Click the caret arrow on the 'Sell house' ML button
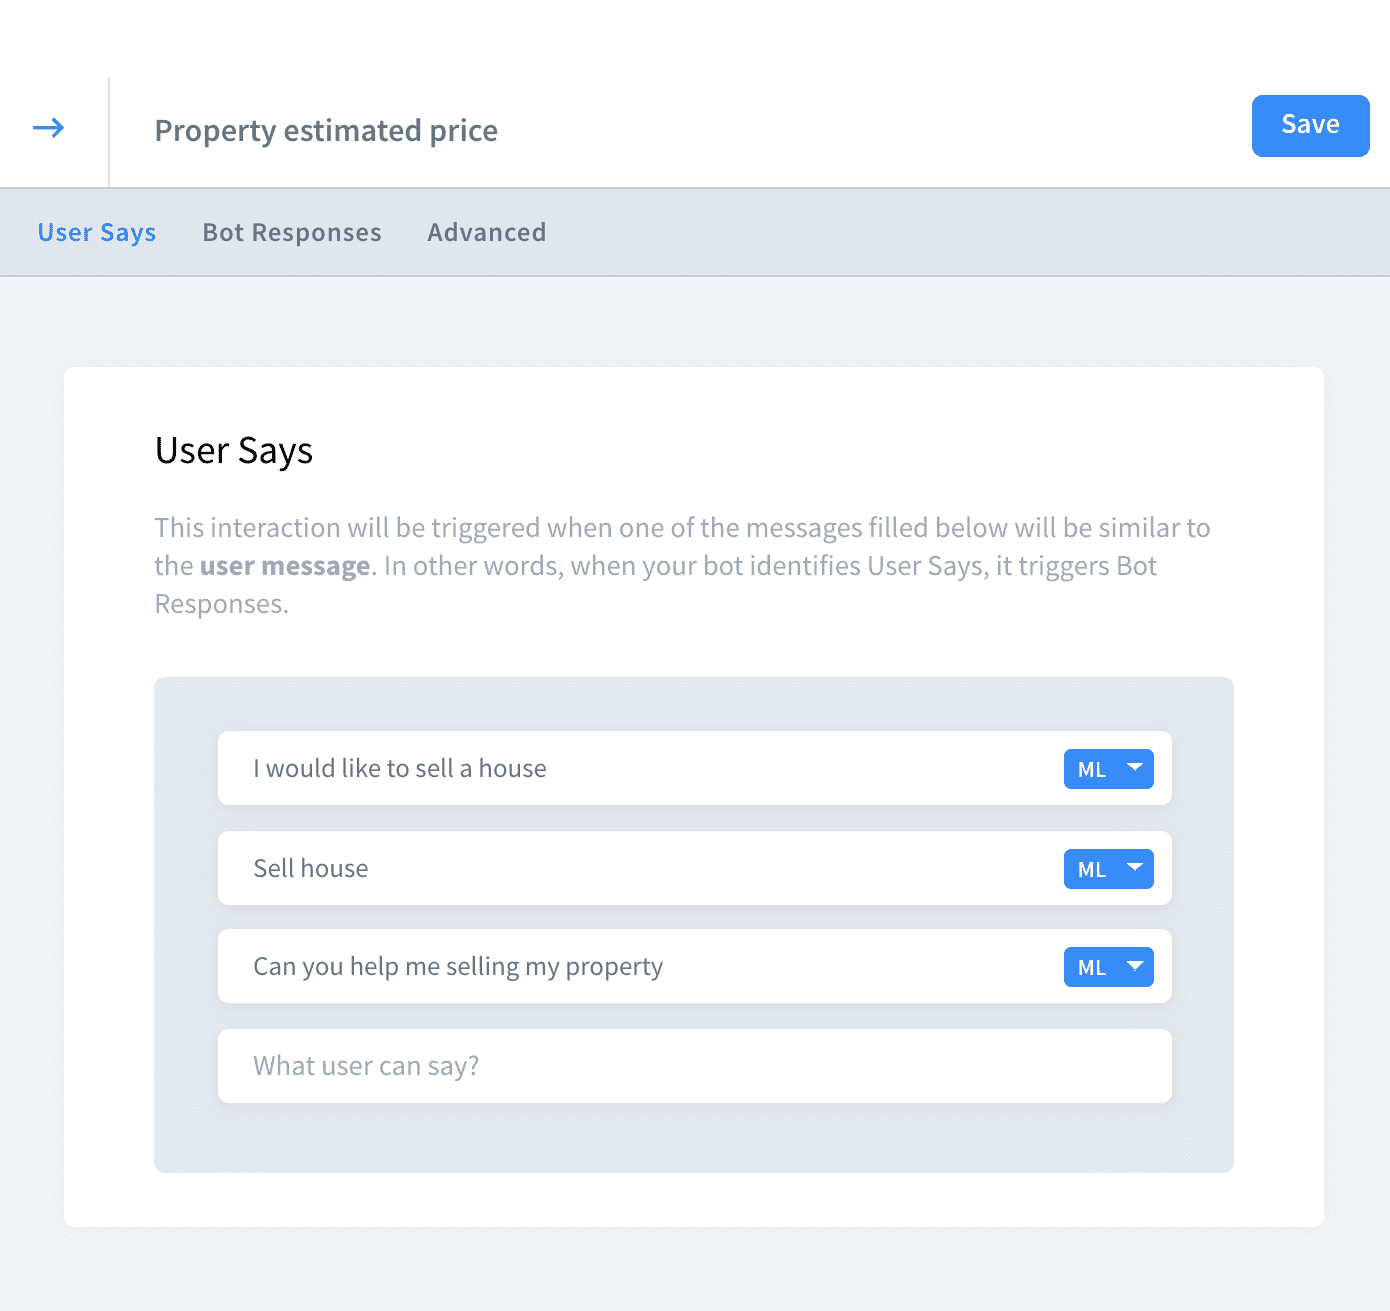 point(1134,868)
